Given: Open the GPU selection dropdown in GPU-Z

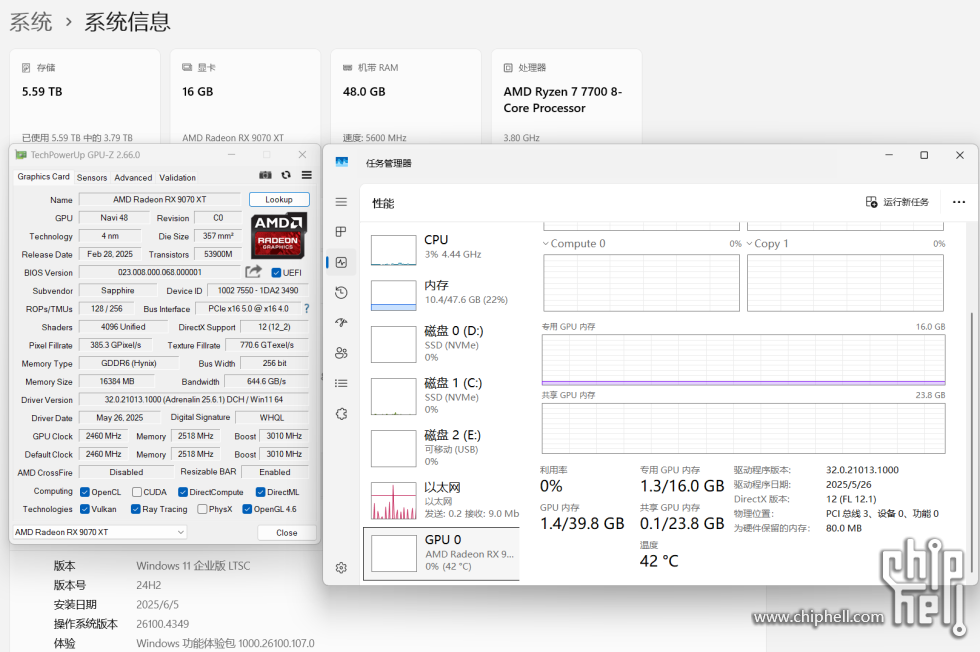Looking at the screenshot, I should click(x=99, y=532).
